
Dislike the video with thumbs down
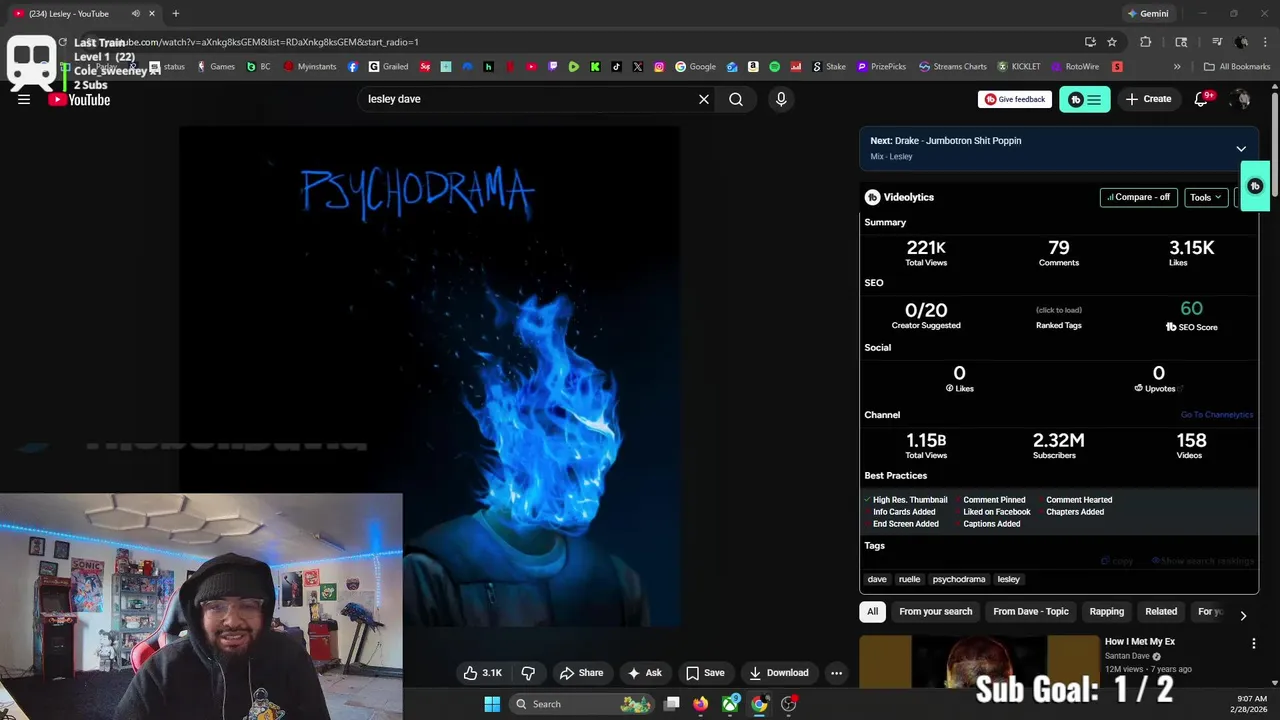529,673
